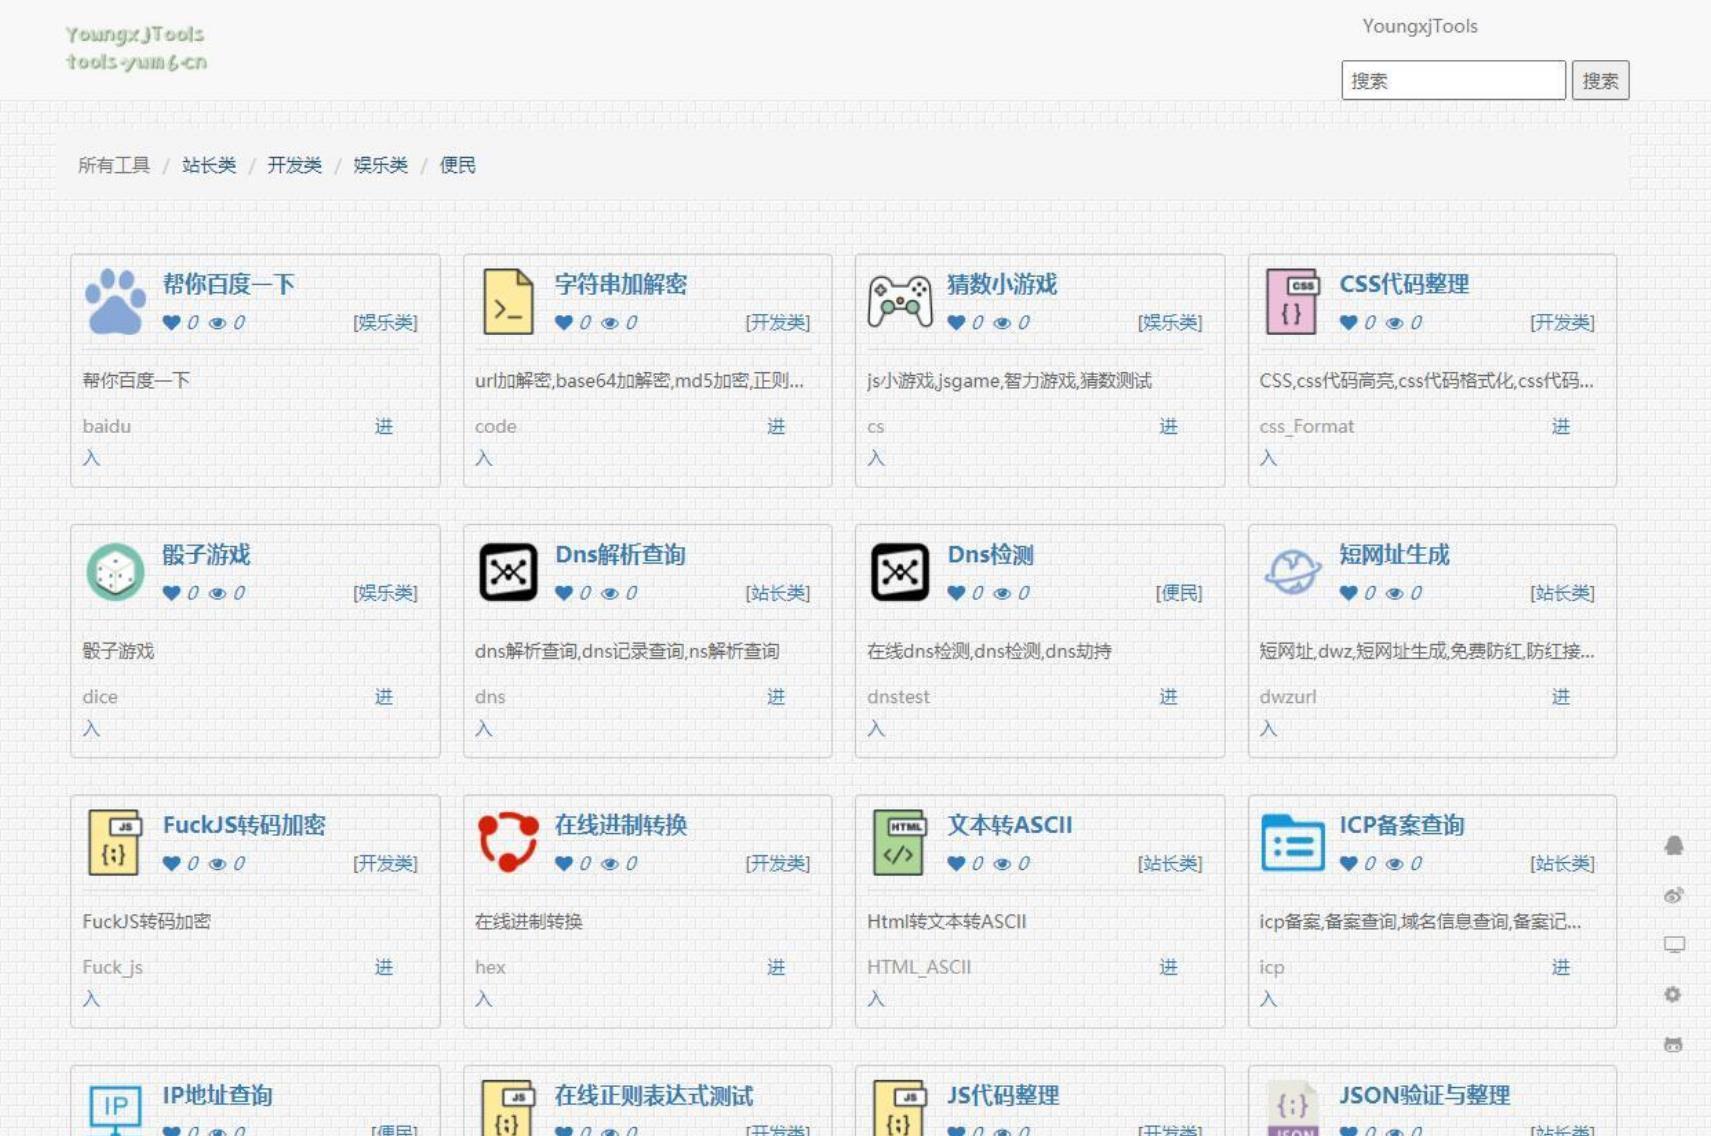Screen dimensions: 1711x1136
Task: Click the JS file icon for 在线正则表达式测试
Action: click(x=508, y=1108)
